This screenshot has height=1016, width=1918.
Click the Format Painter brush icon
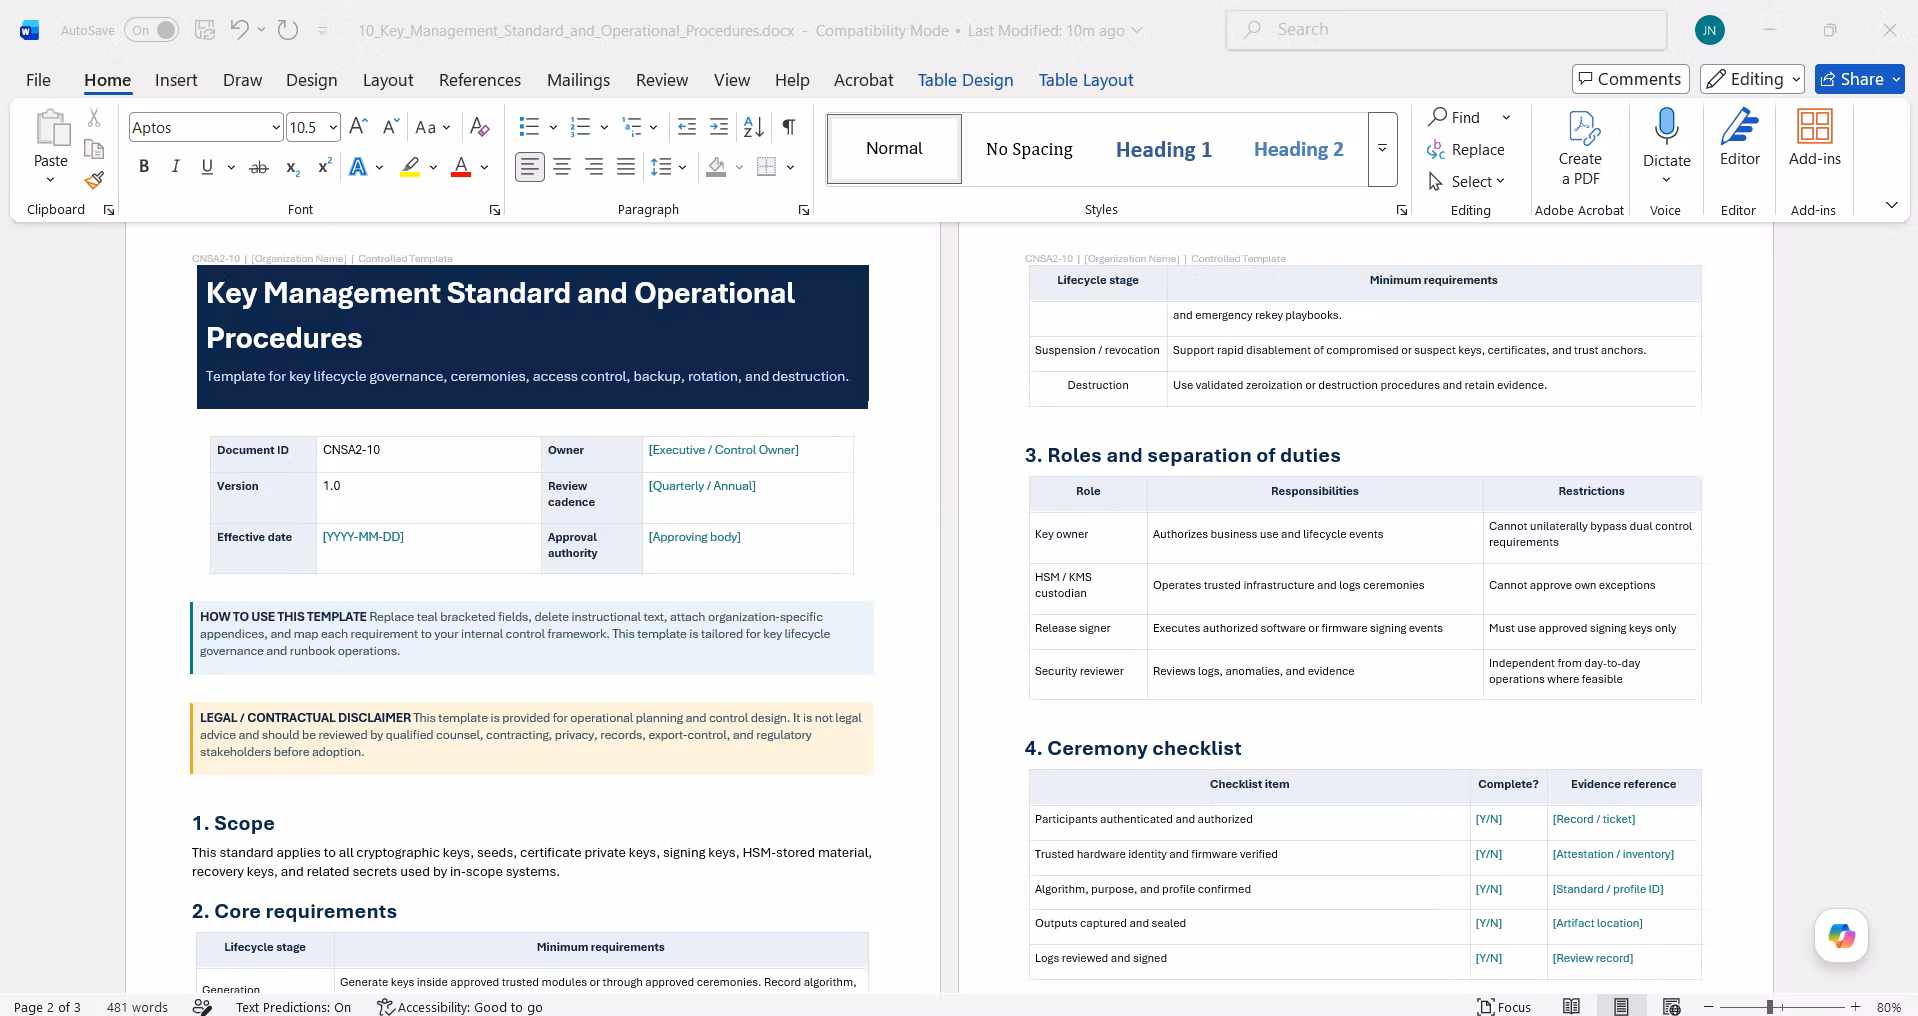[x=94, y=180]
